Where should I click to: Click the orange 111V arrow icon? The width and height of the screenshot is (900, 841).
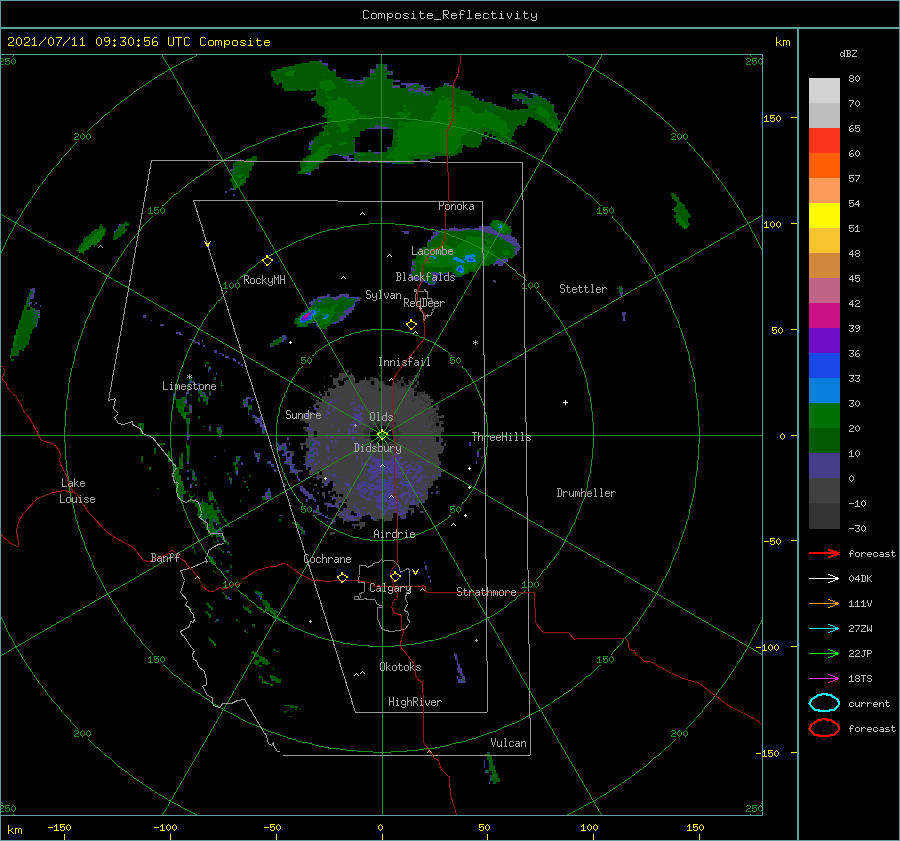(824, 603)
